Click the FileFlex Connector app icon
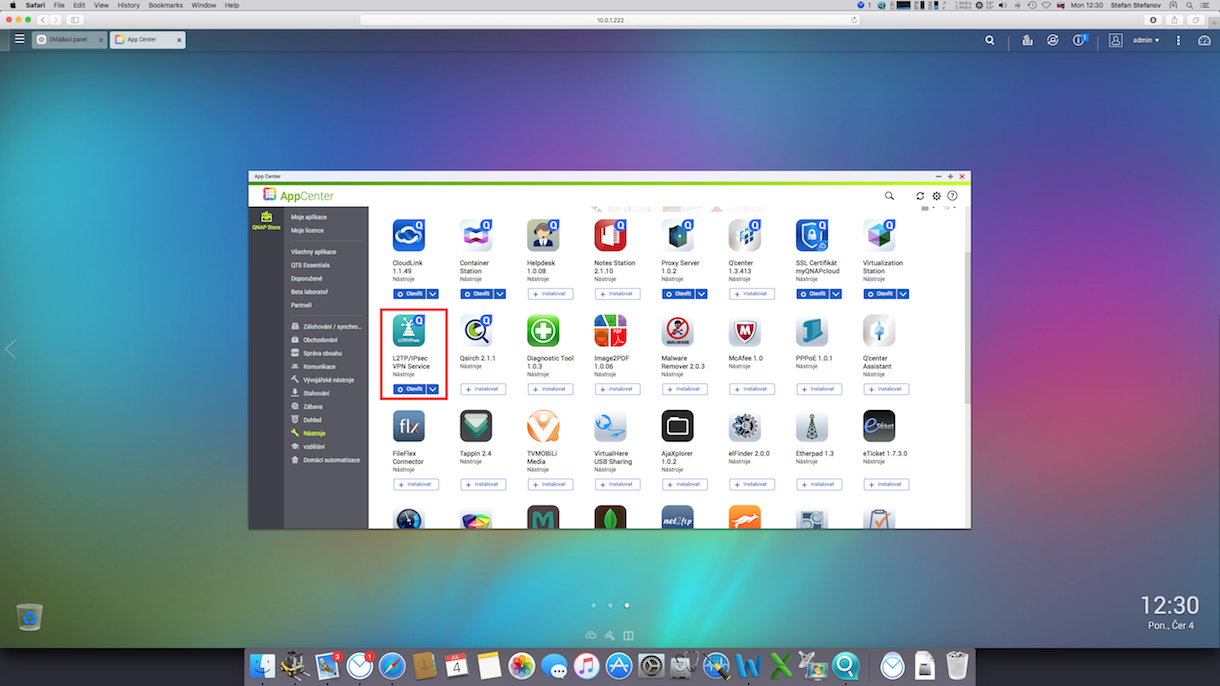The image size is (1220, 686). point(409,426)
